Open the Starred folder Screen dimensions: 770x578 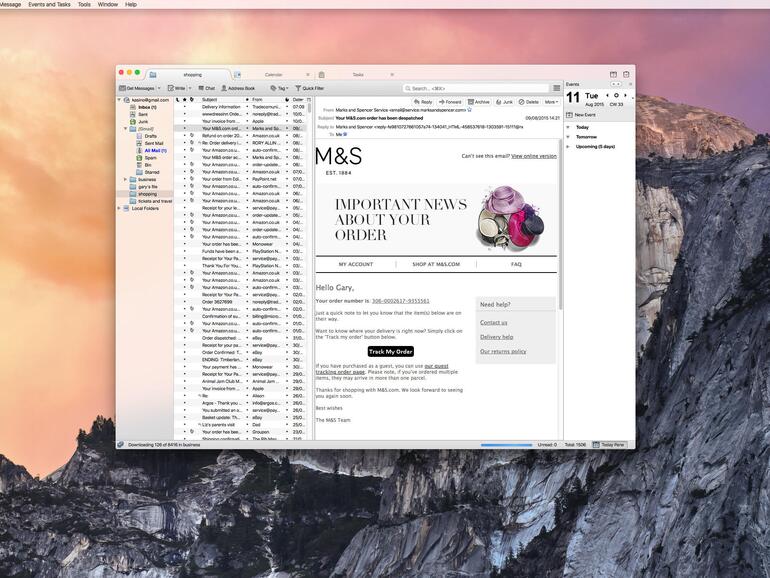pos(152,172)
